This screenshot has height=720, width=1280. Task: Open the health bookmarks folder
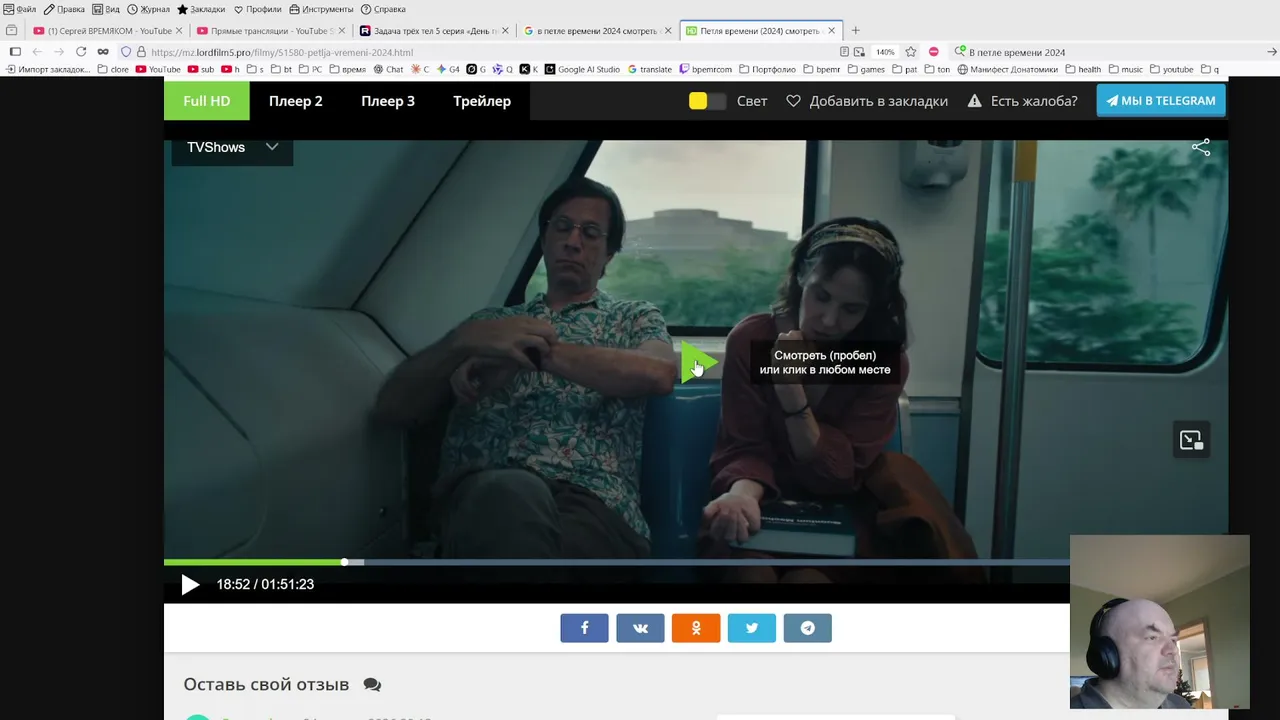[1083, 70]
